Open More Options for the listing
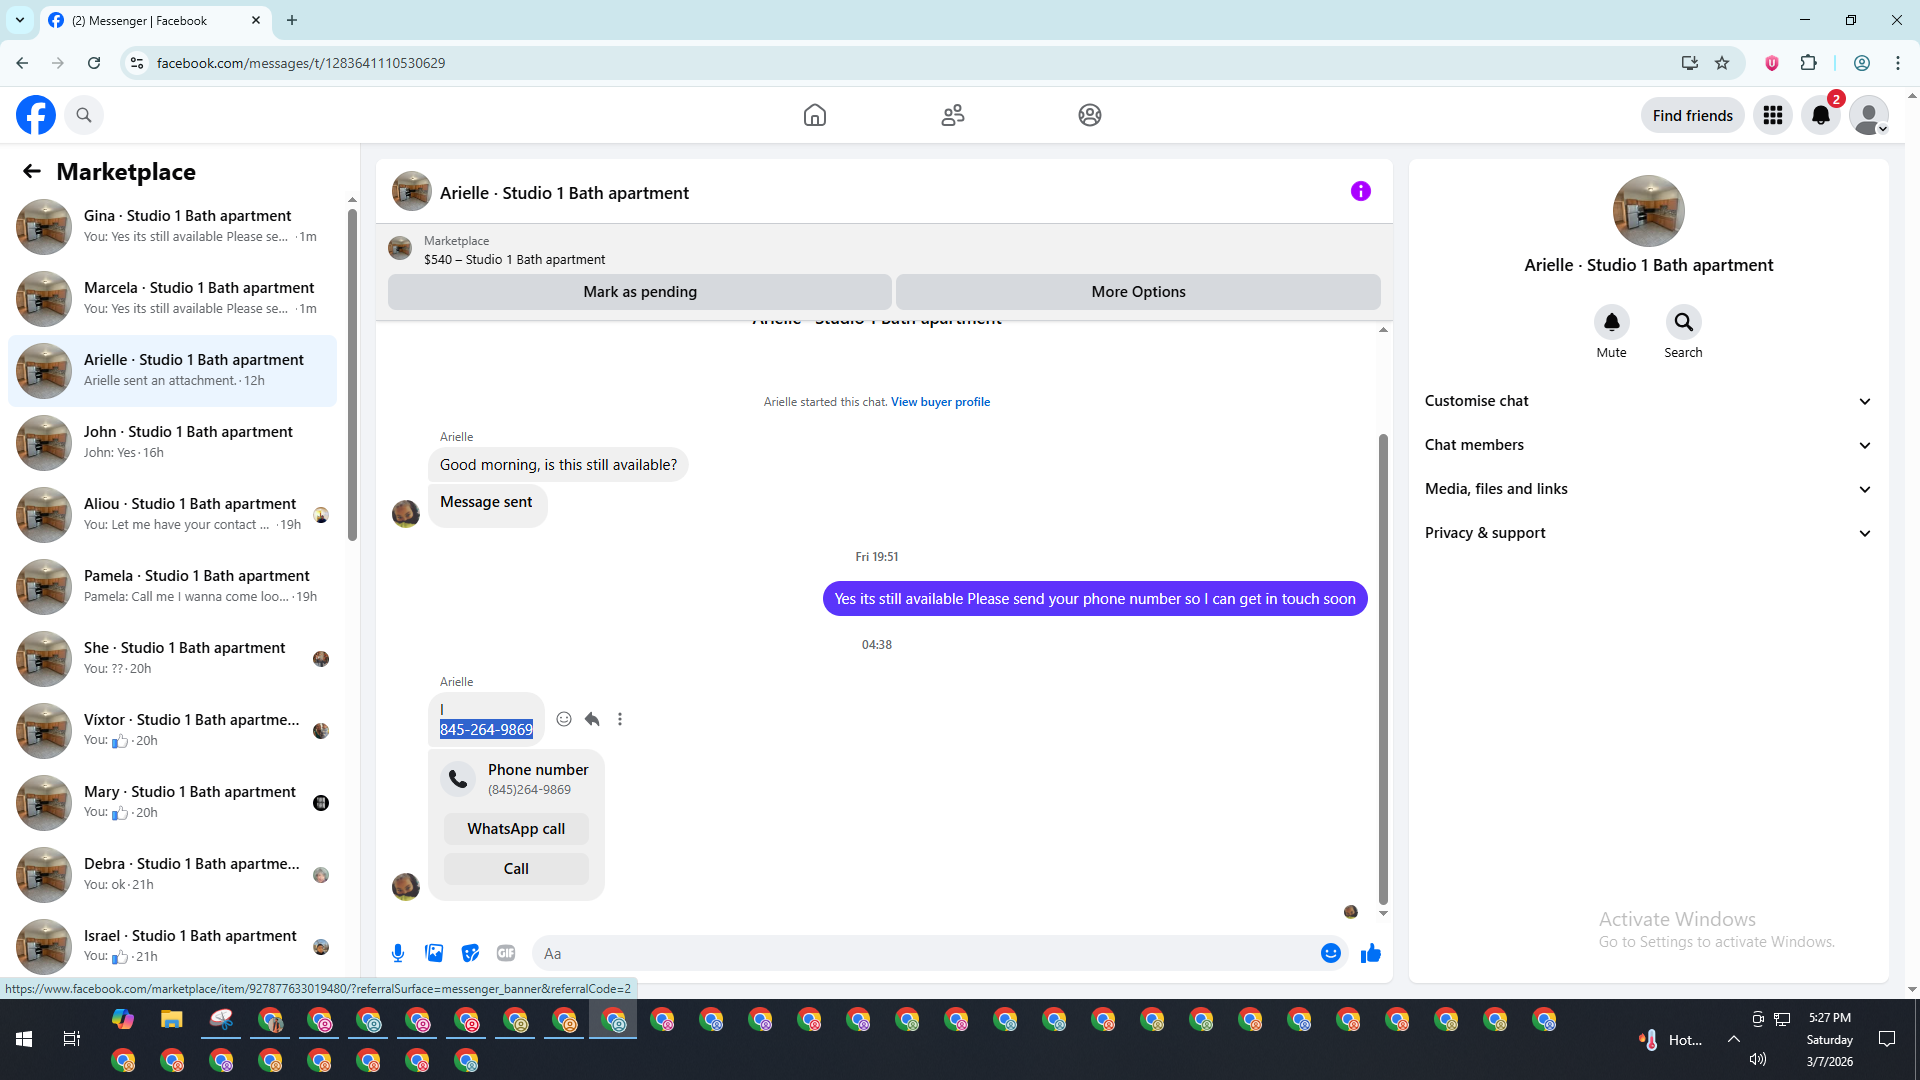 1138,292
